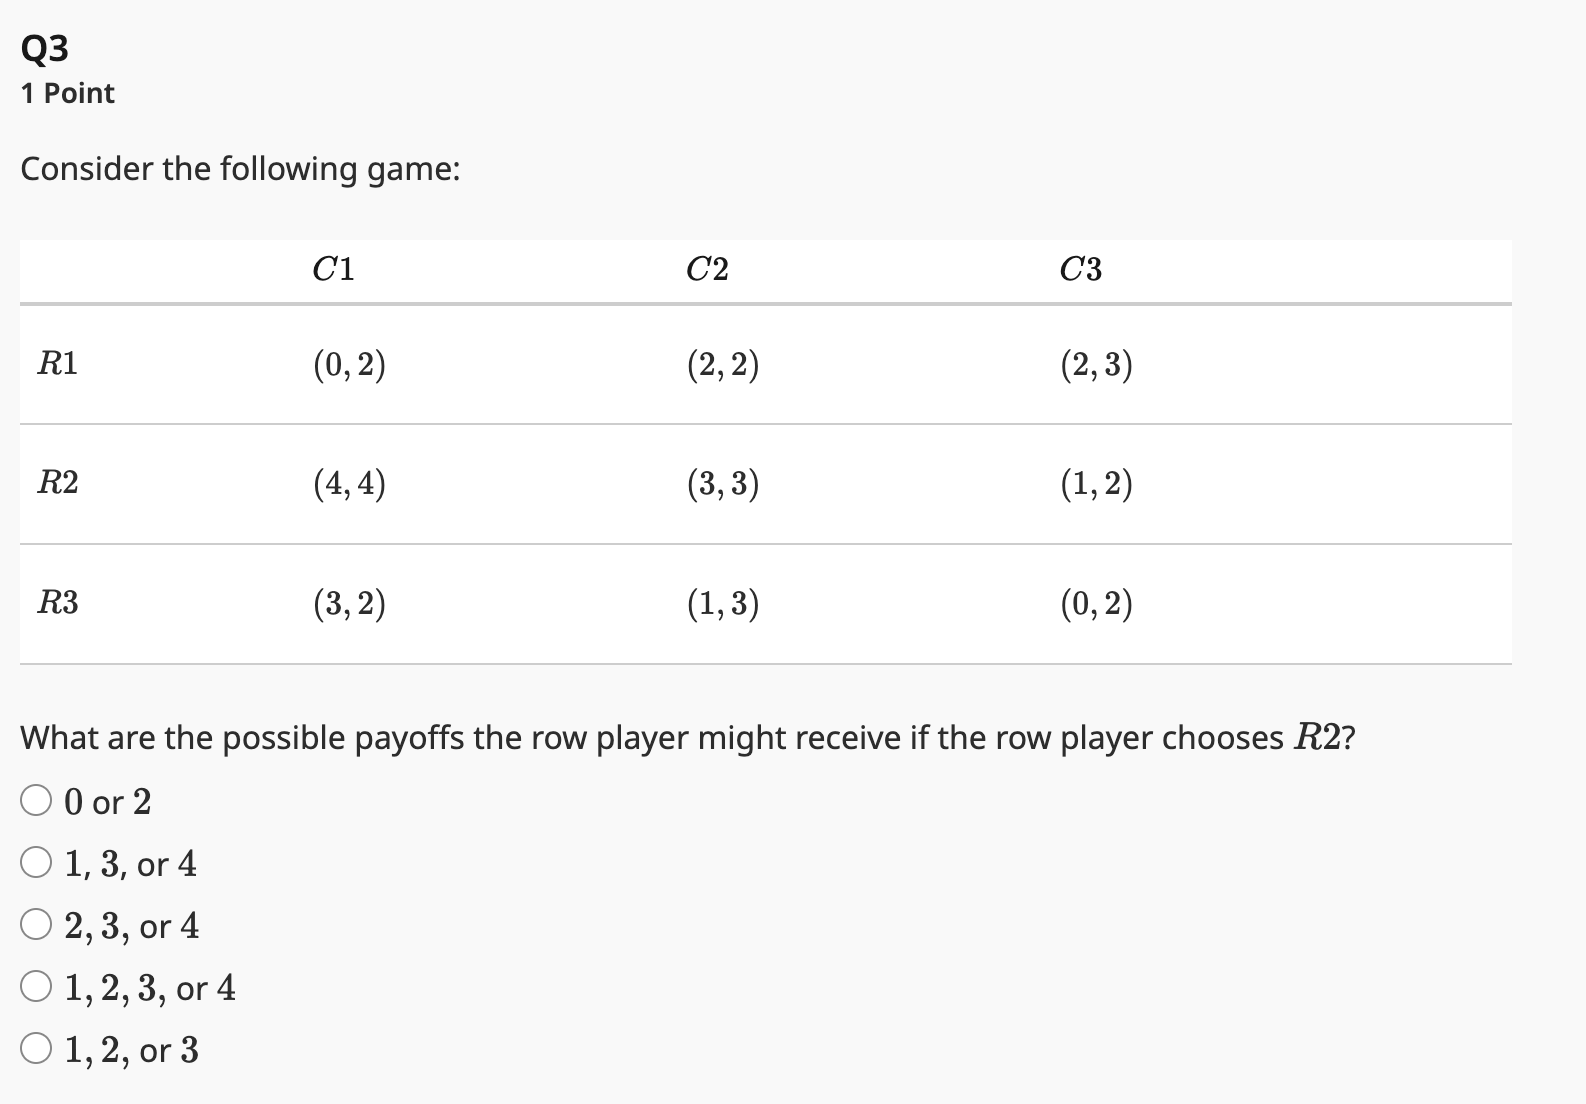Click the answer option "1, 2, 3, or 4"

[150, 987]
